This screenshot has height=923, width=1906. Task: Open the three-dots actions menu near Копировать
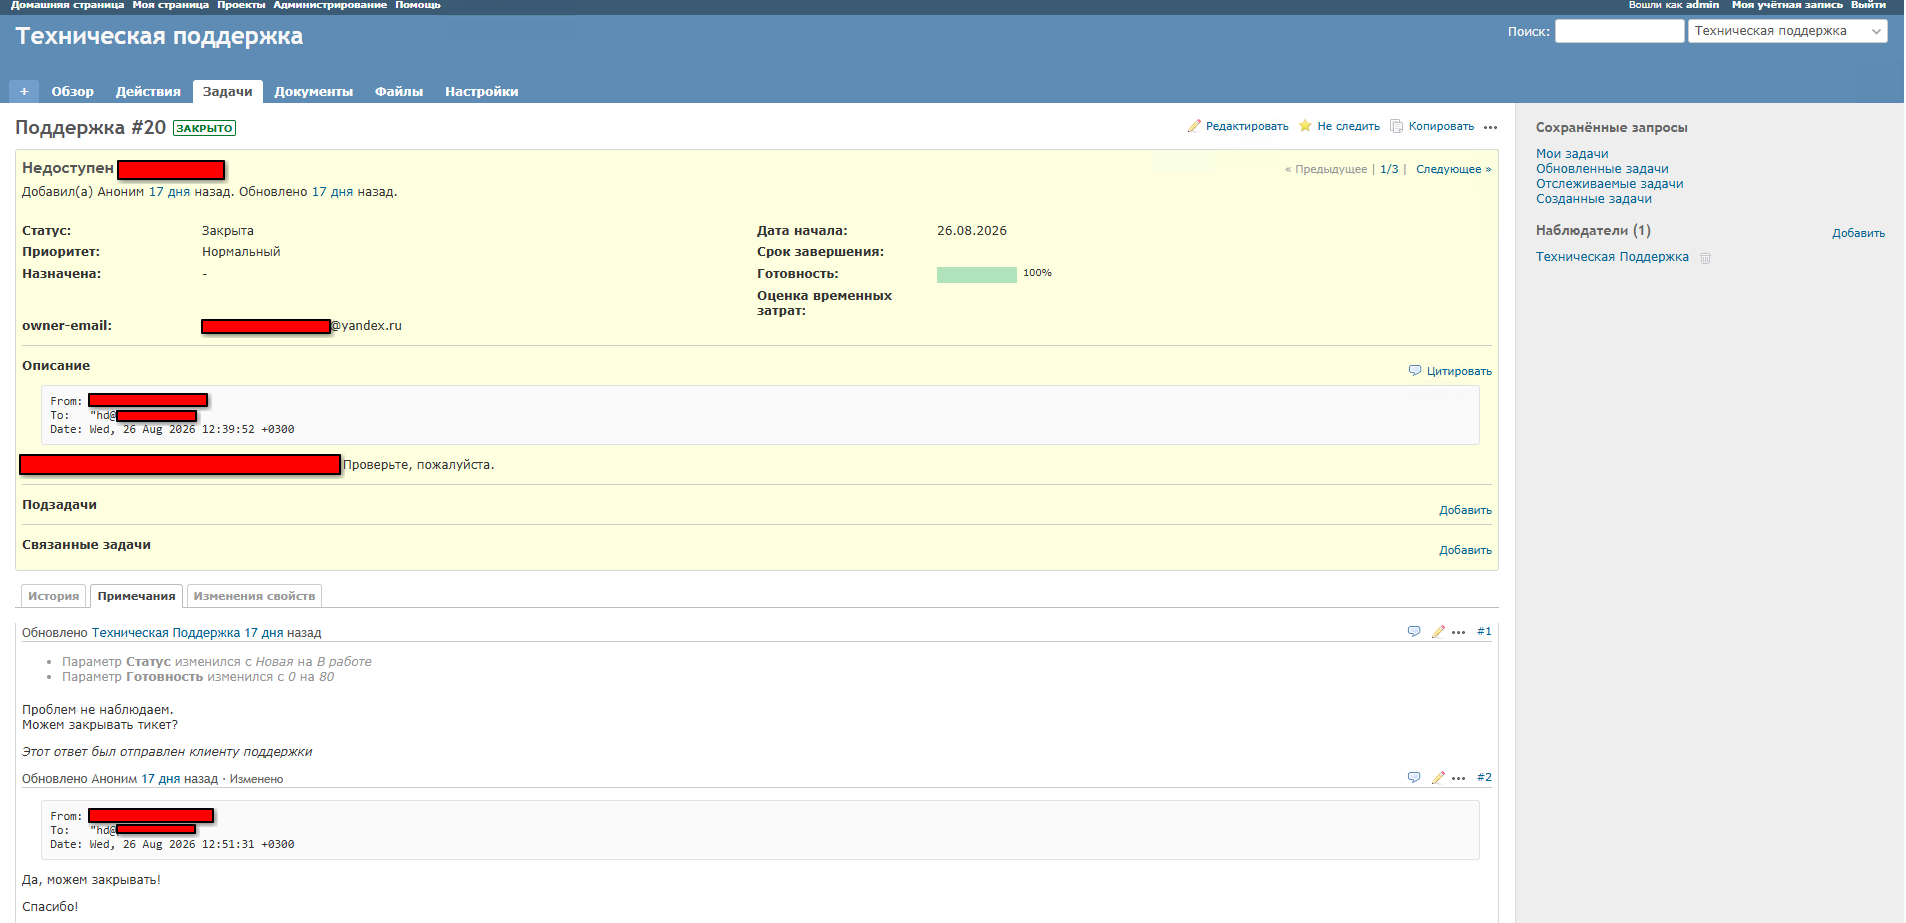(x=1490, y=127)
